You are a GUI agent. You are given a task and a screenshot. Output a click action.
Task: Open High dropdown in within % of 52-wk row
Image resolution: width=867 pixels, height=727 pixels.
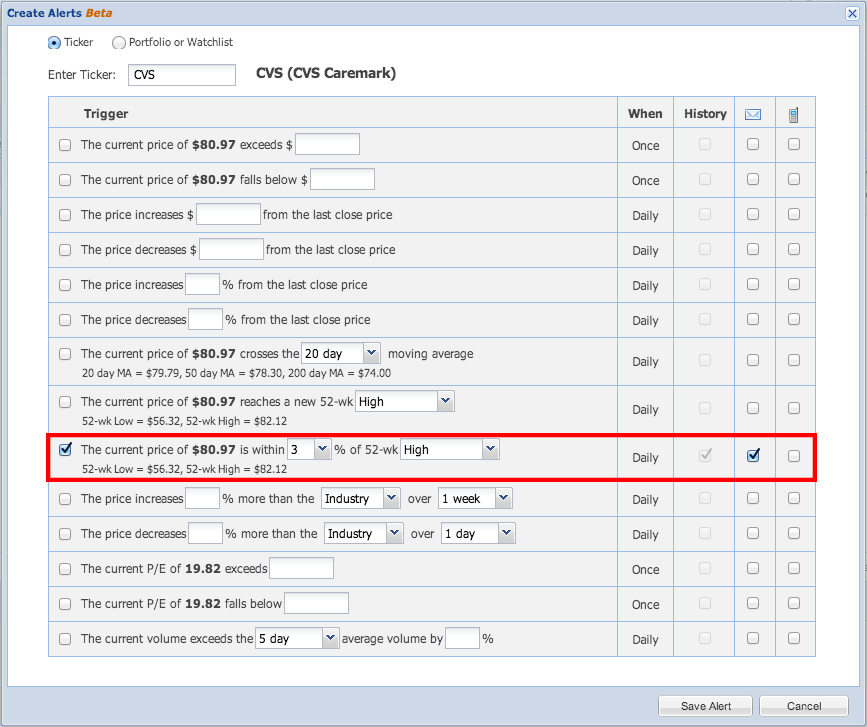[449, 449]
